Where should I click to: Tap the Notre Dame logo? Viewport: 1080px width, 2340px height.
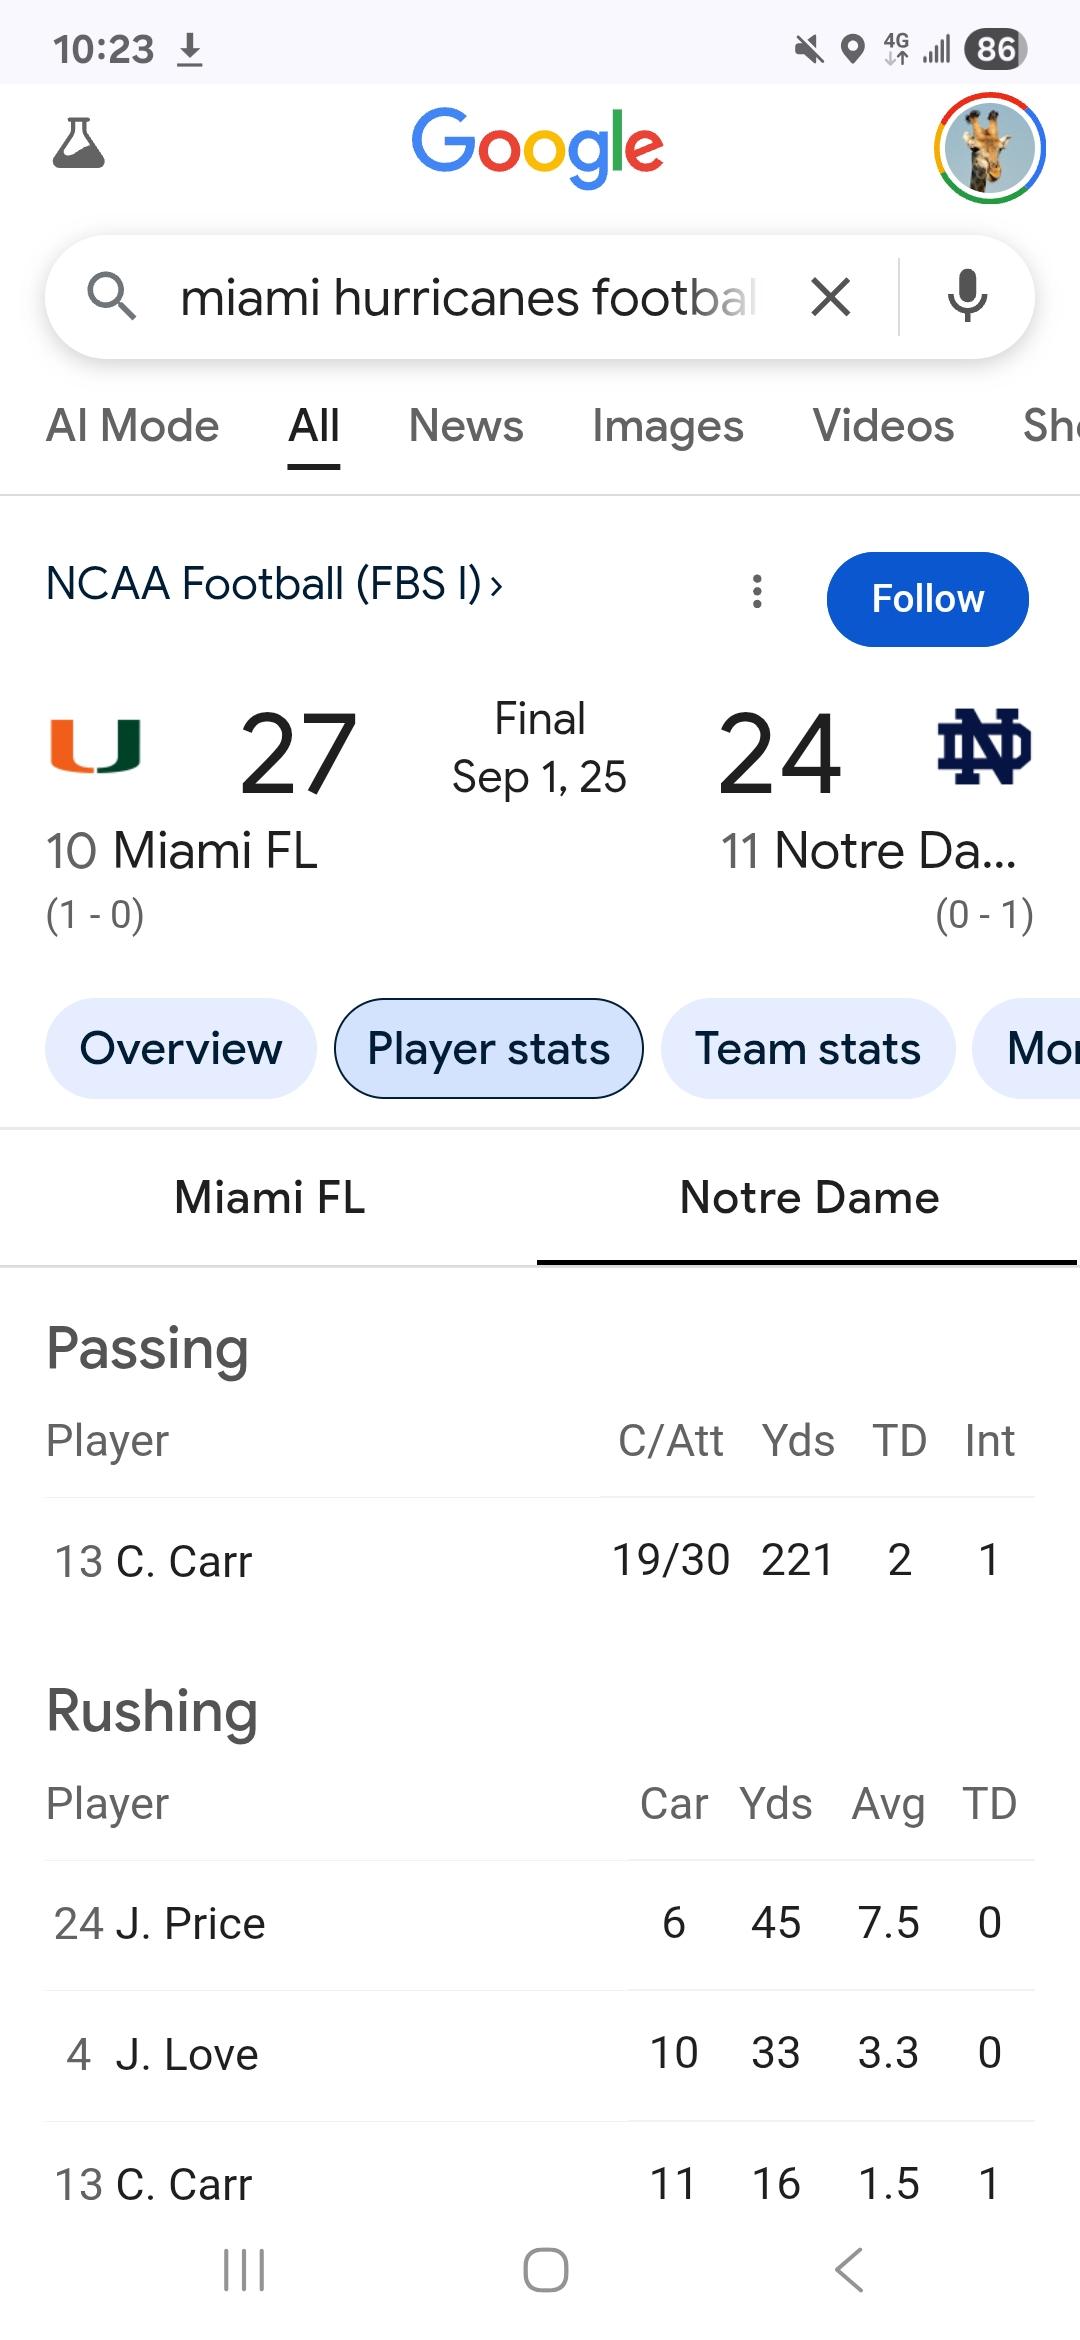point(984,747)
